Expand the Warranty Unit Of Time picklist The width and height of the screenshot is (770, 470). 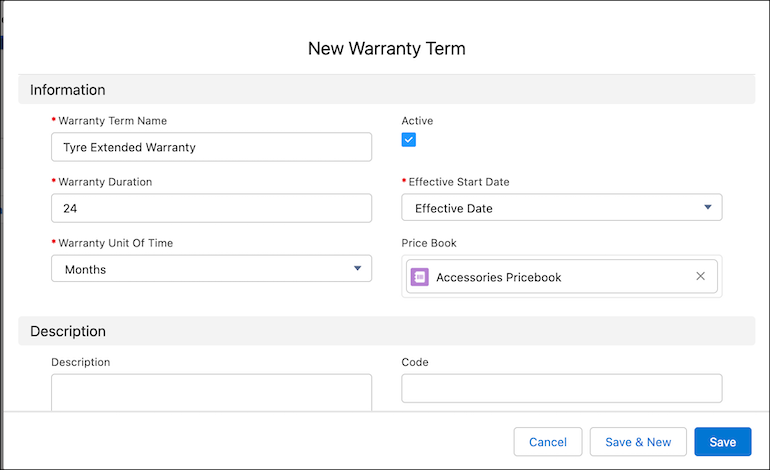pos(211,269)
